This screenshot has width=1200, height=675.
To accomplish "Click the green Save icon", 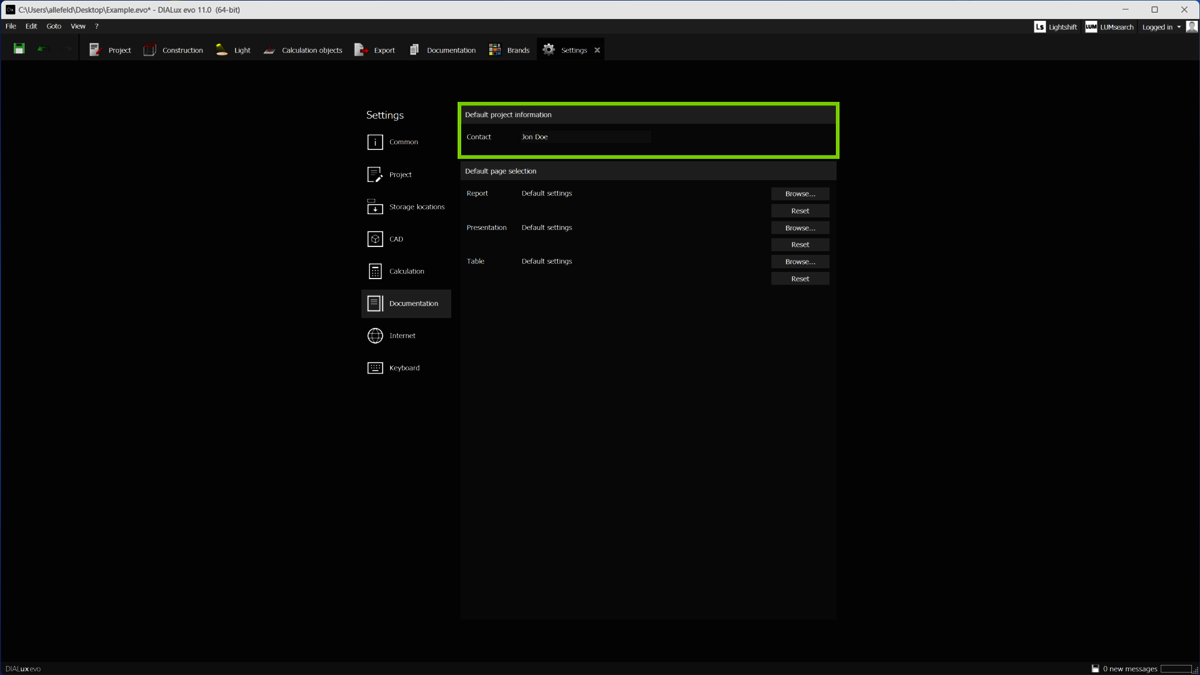I will [19, 49].
